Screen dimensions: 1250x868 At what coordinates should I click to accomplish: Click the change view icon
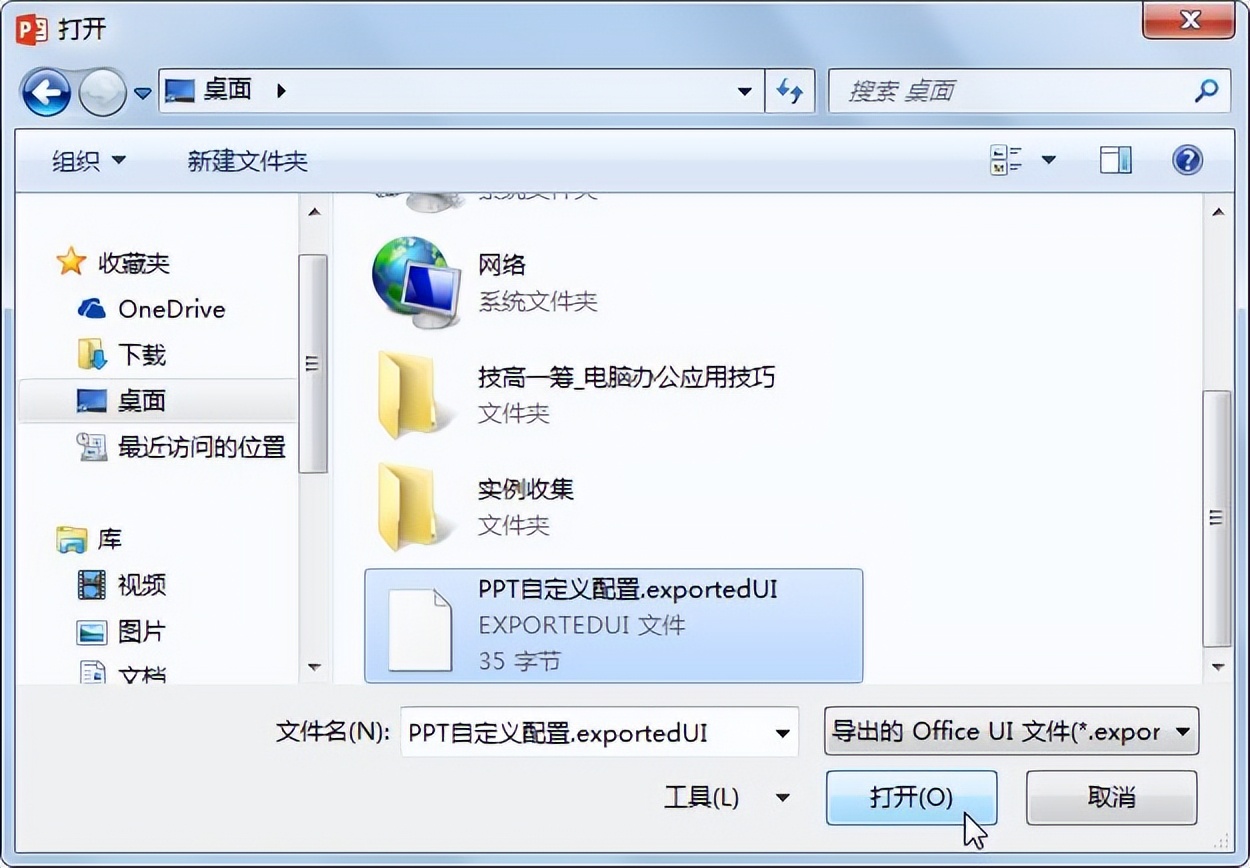[1006, 160]
